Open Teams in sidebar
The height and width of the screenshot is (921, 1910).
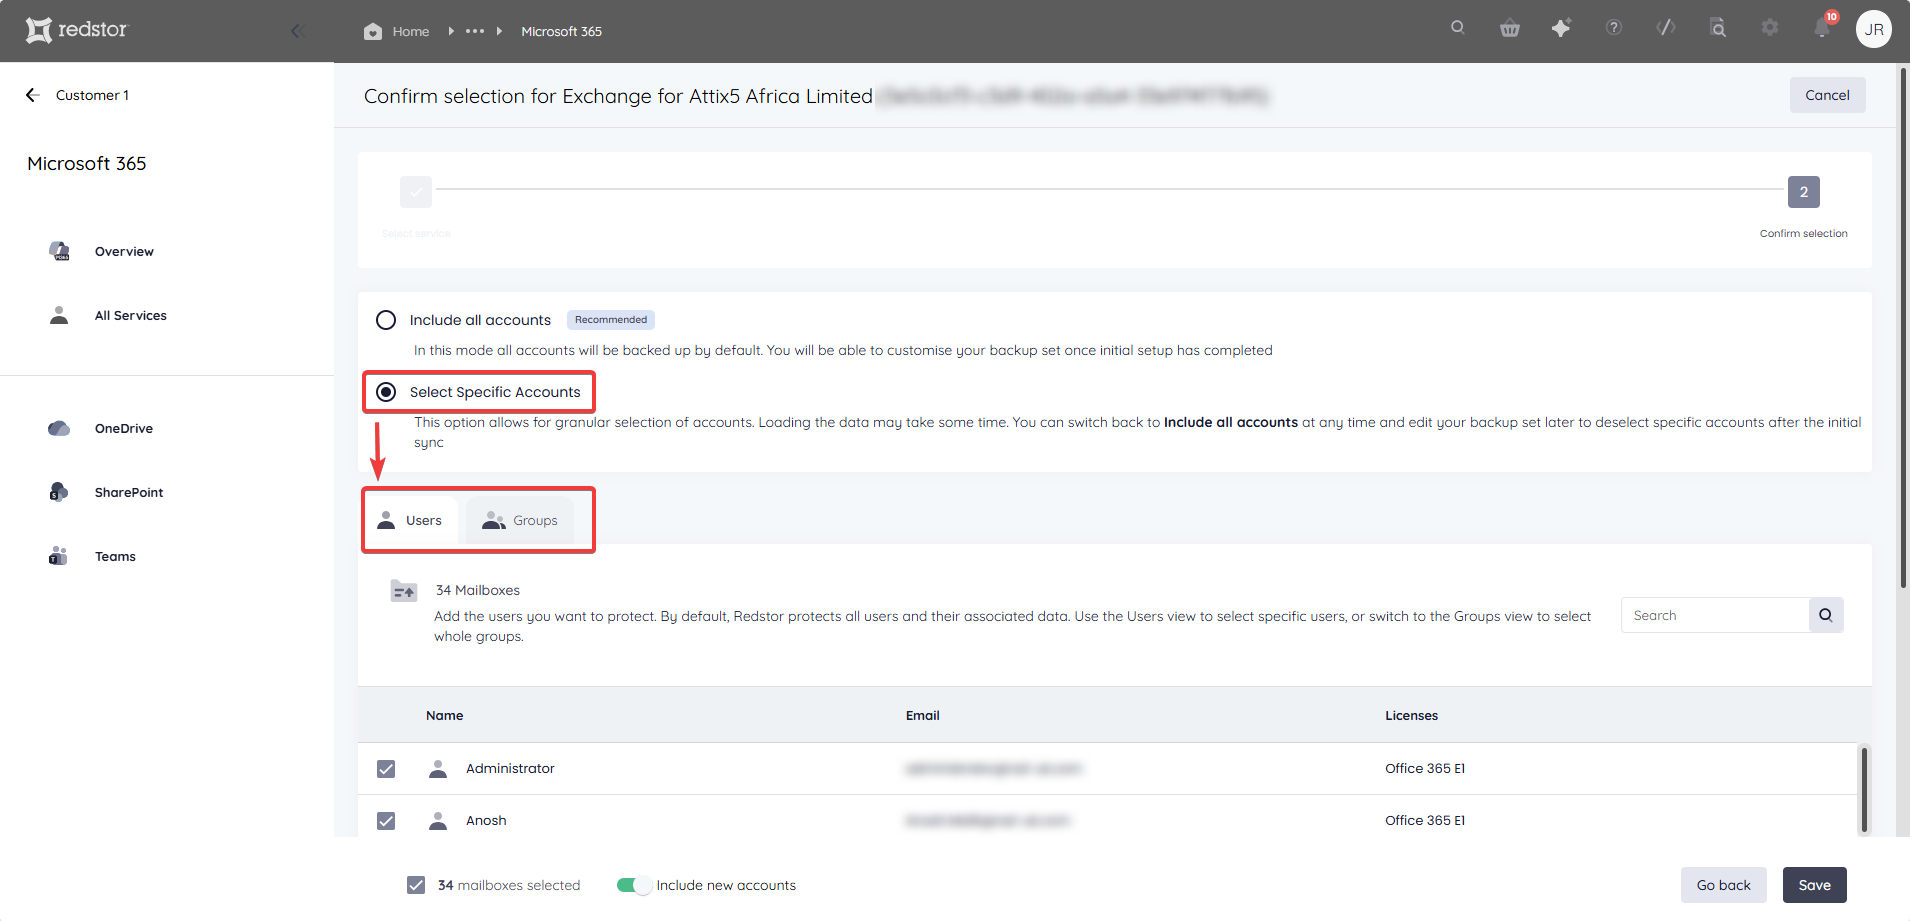[115, 556]
